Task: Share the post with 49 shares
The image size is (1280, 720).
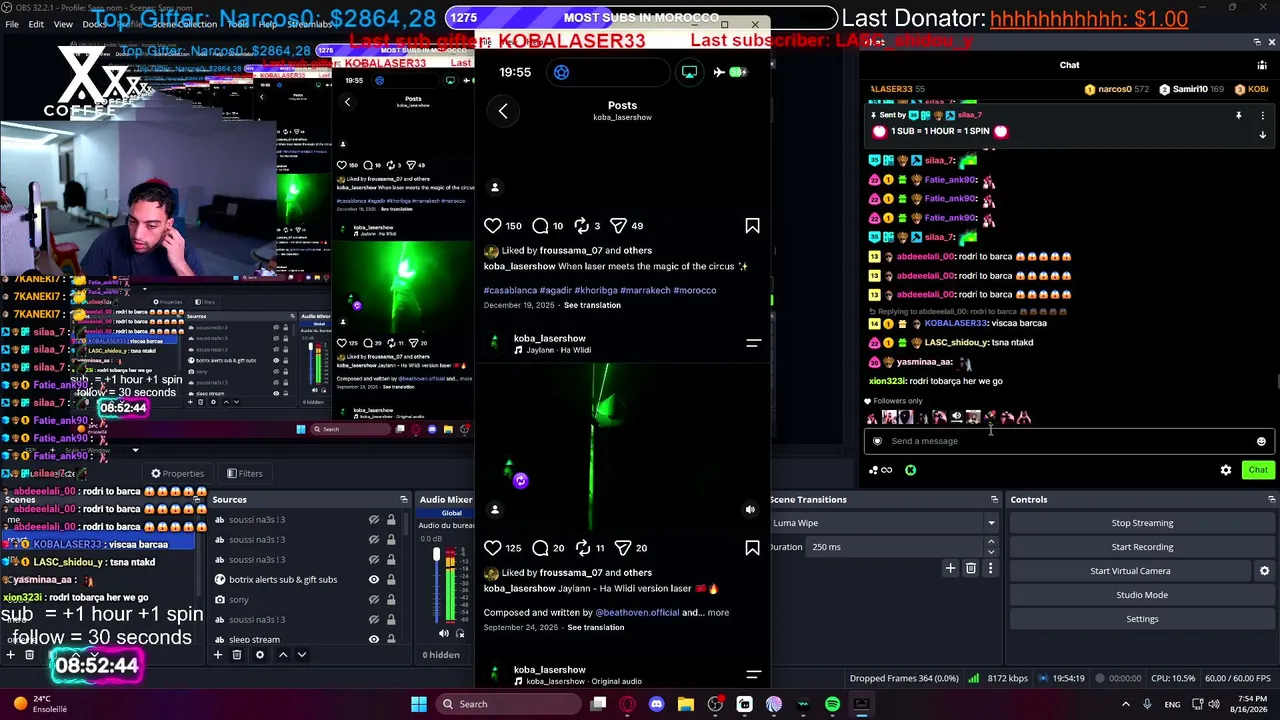Action: click(x=618, y=226)
